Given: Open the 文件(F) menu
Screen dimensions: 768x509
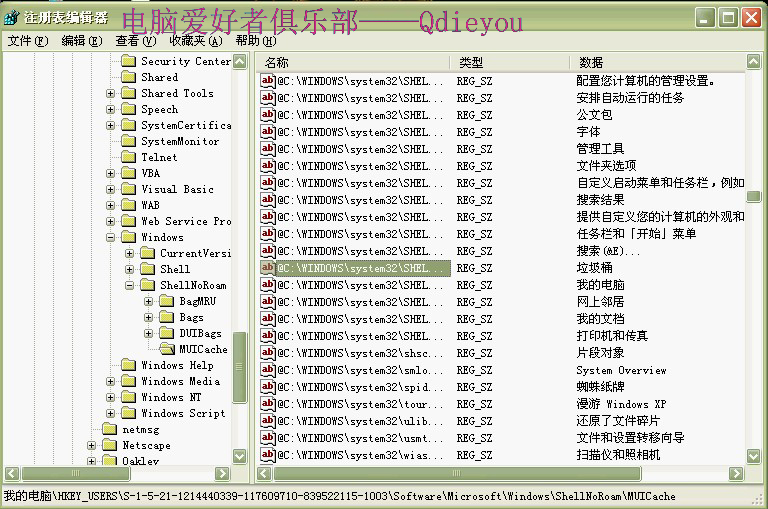Looking at the screenshot, I should [27, 41].
